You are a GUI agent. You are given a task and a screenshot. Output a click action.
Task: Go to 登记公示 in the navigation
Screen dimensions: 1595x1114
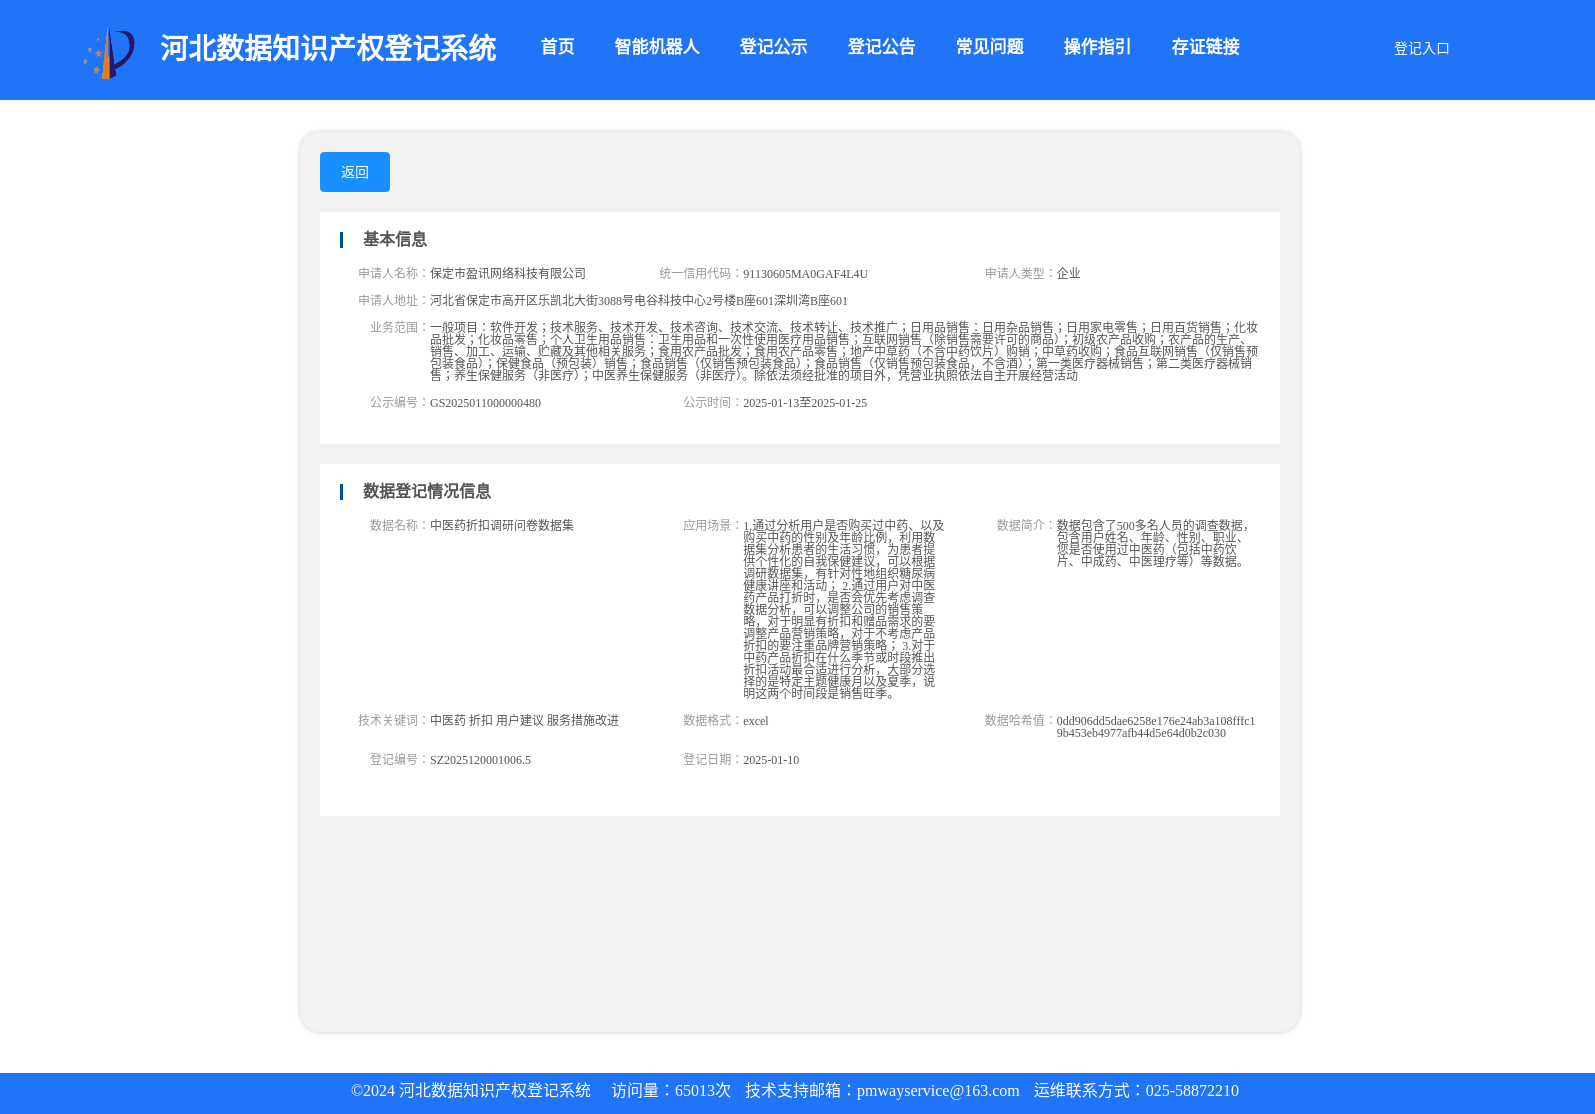click(x=773, y=47)
